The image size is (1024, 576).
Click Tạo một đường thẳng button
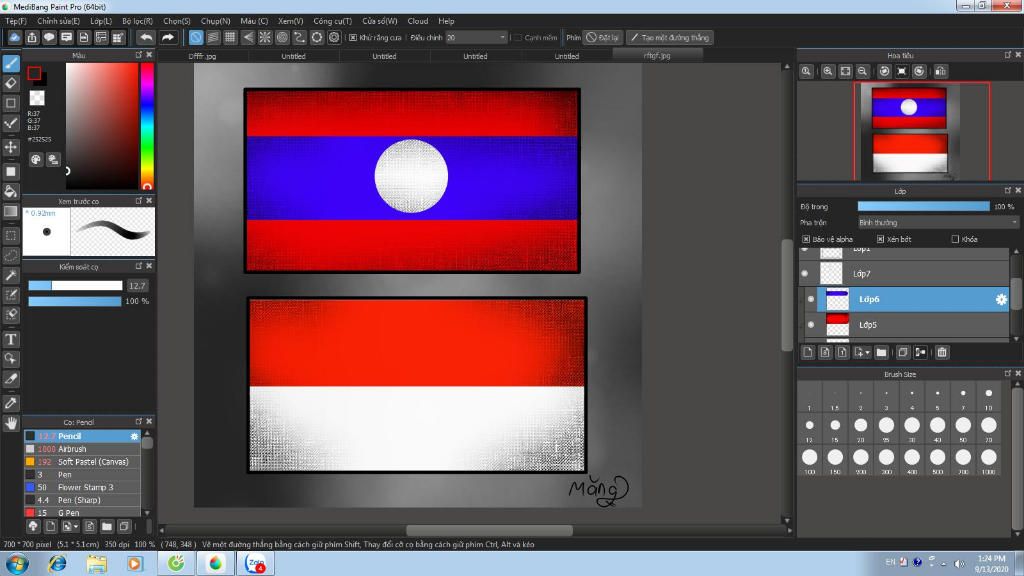point(670,38)
